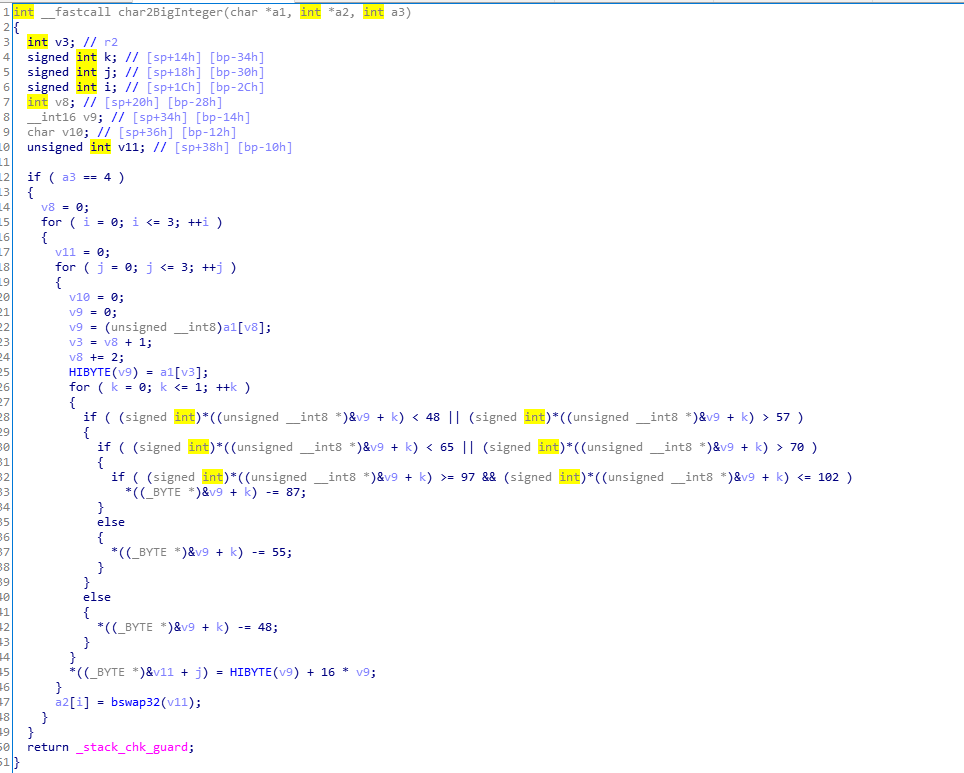Click the [sp+18h] stack offset comment

click(174, 73)
